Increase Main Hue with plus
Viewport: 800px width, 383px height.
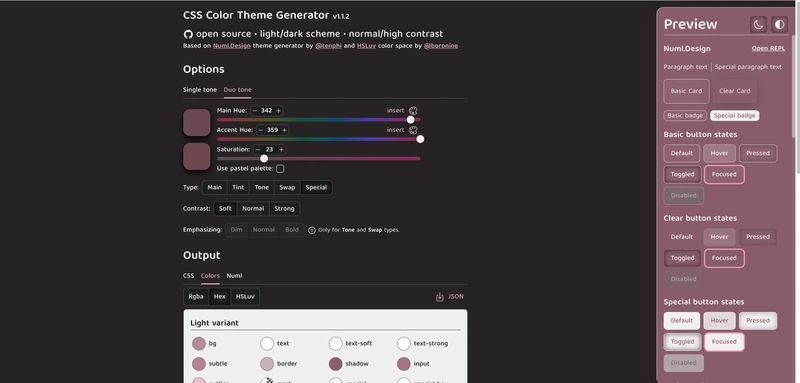(x=278, y=111)
